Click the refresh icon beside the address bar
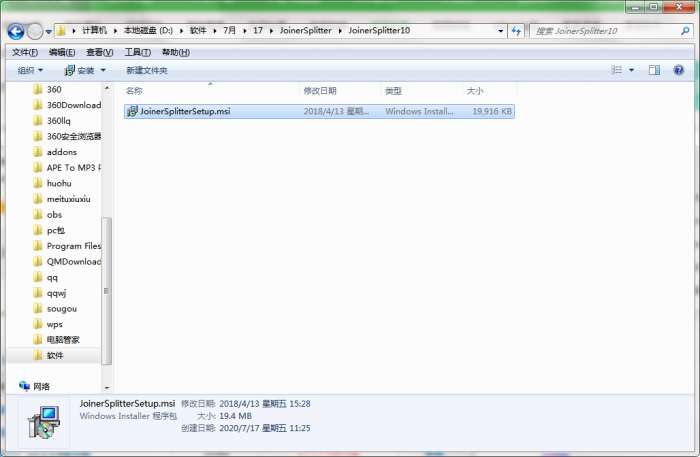This screenshot has height=457, width=700. (x=517, y=31)
